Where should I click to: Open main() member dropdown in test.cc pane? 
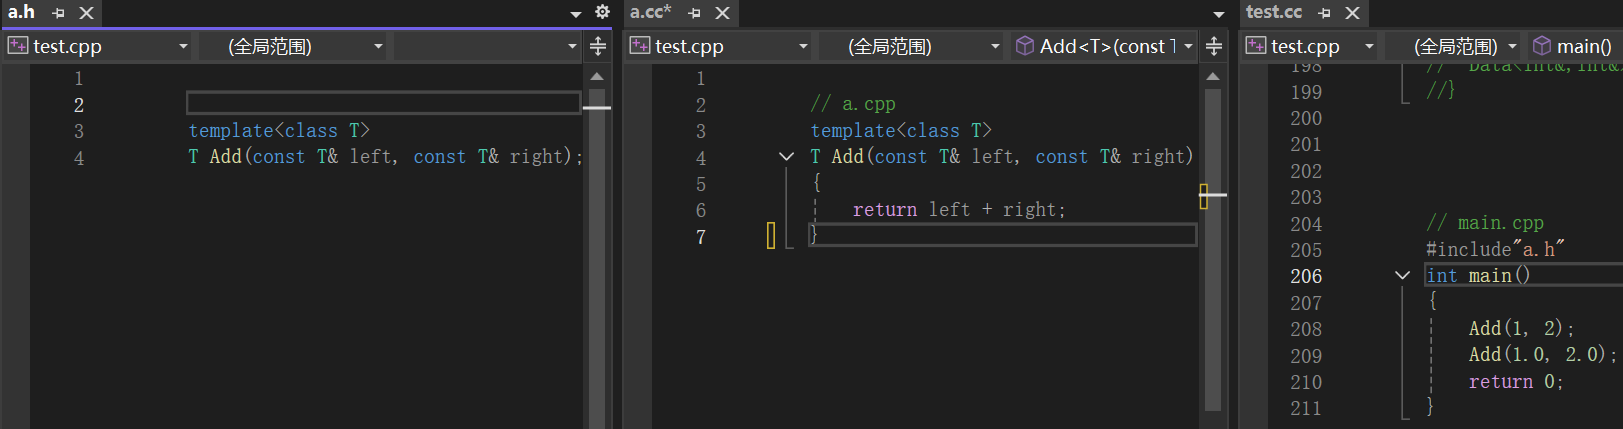1575,46
